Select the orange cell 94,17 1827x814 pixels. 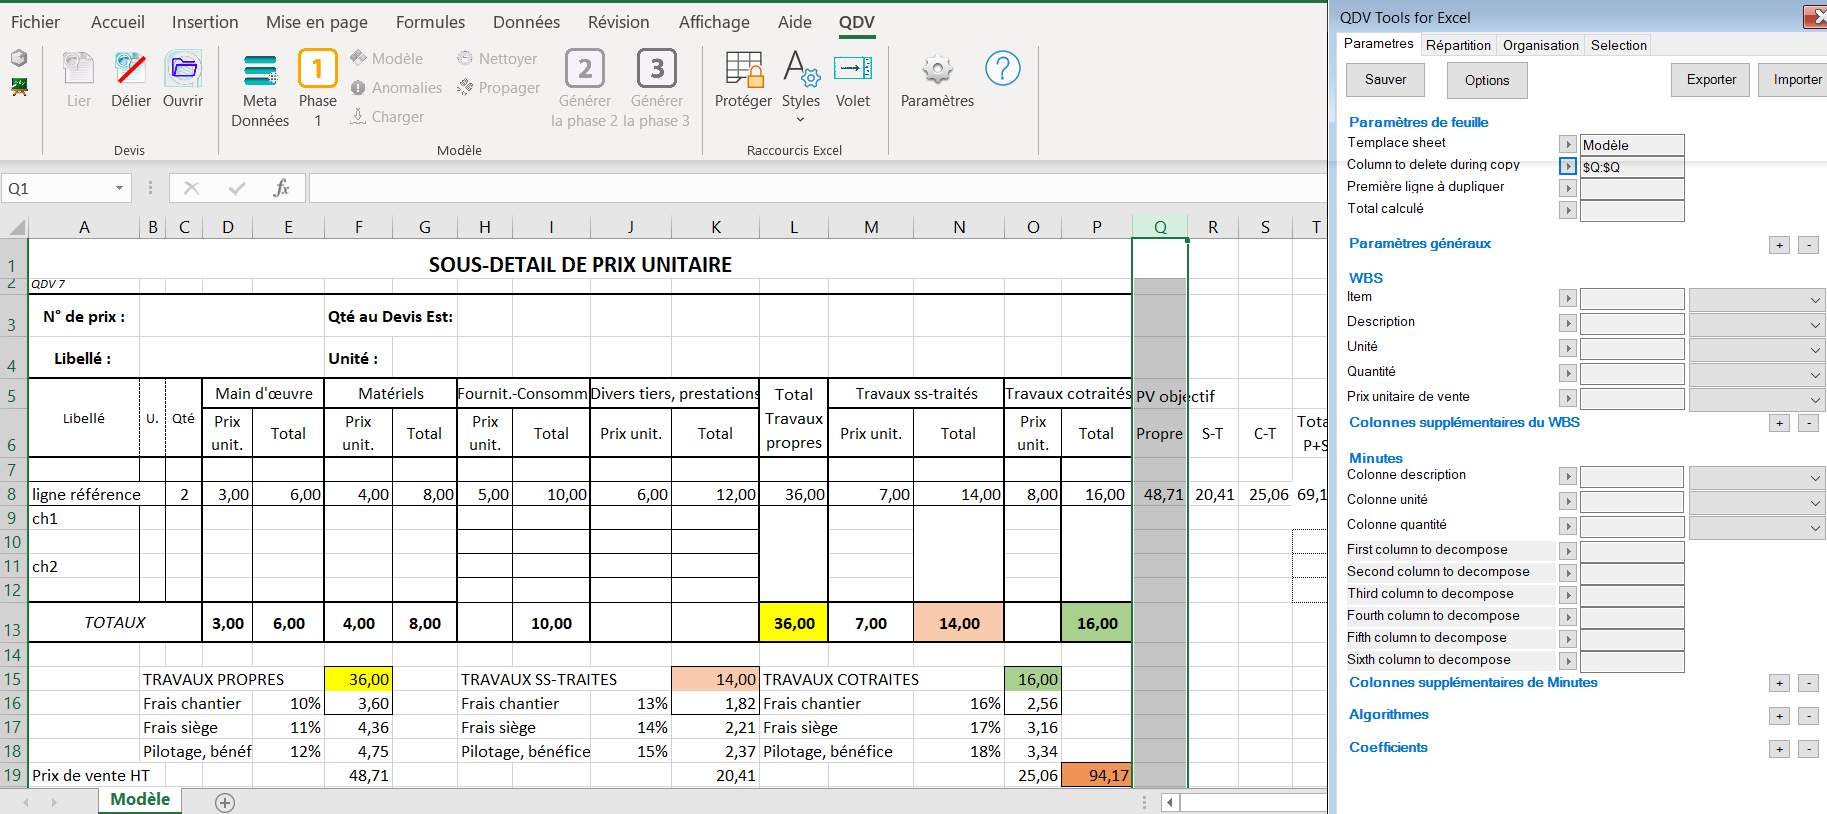pyautogui.click(x=1097, y=775)
